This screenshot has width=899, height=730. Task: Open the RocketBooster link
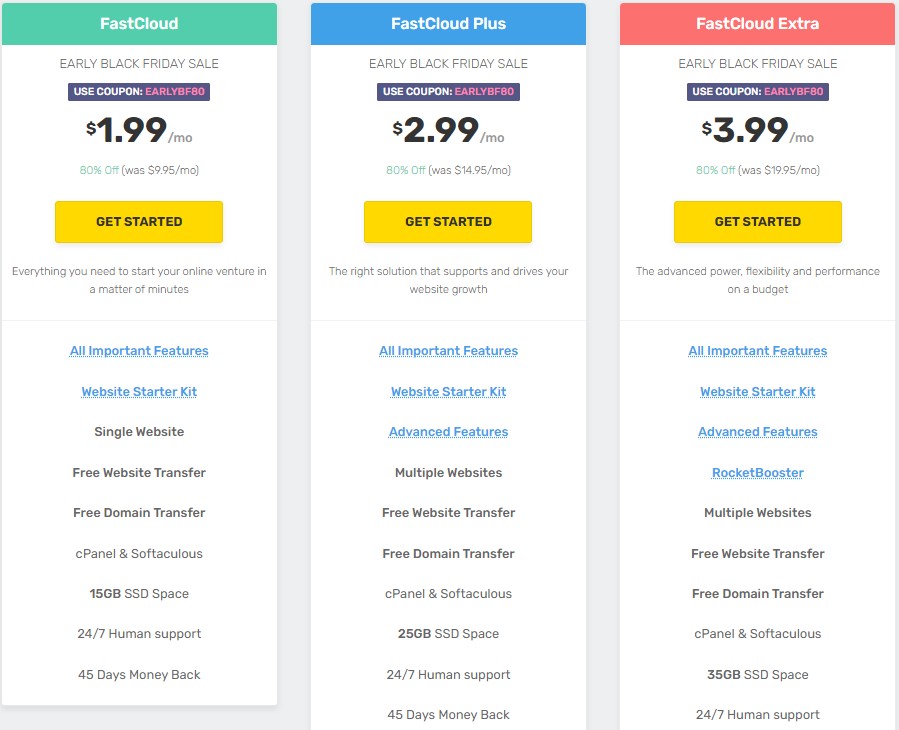[x=757, y=473]
